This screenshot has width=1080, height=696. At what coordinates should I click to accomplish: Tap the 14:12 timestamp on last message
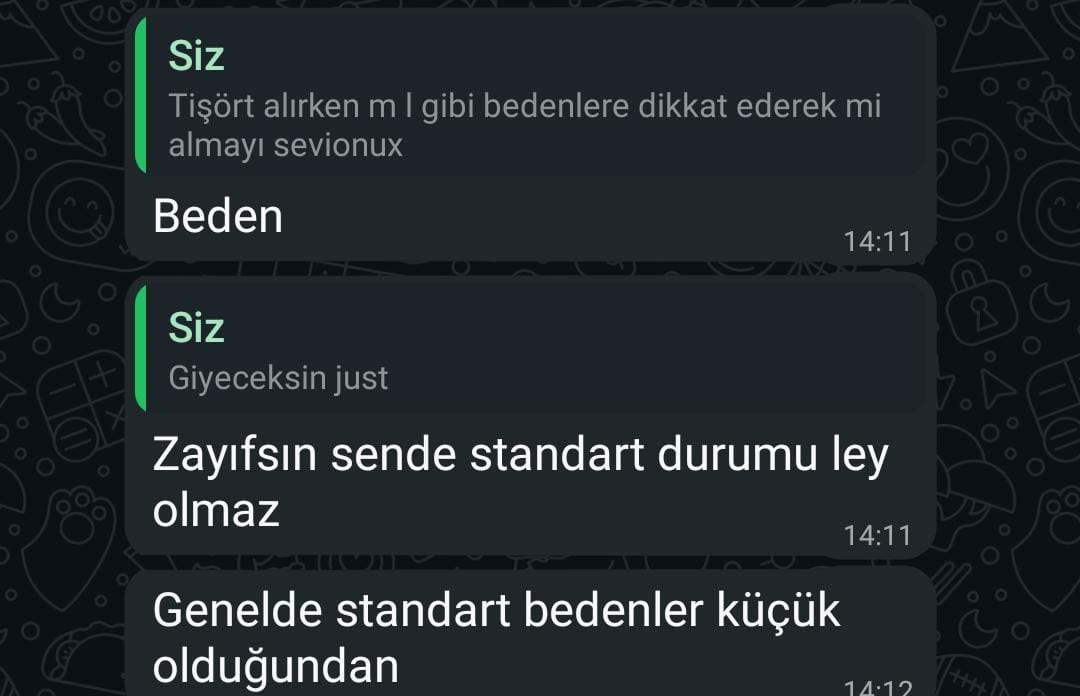click(x=878, y=688)
